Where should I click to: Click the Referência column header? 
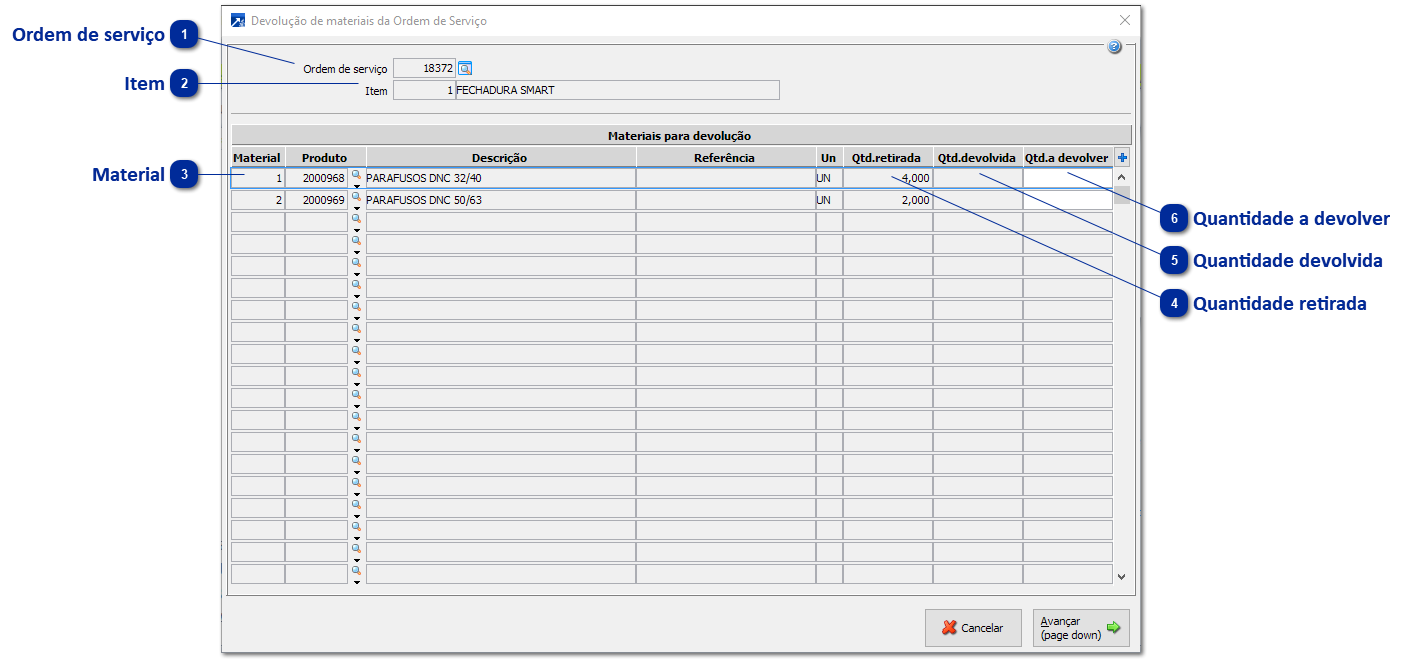[725, 158]
